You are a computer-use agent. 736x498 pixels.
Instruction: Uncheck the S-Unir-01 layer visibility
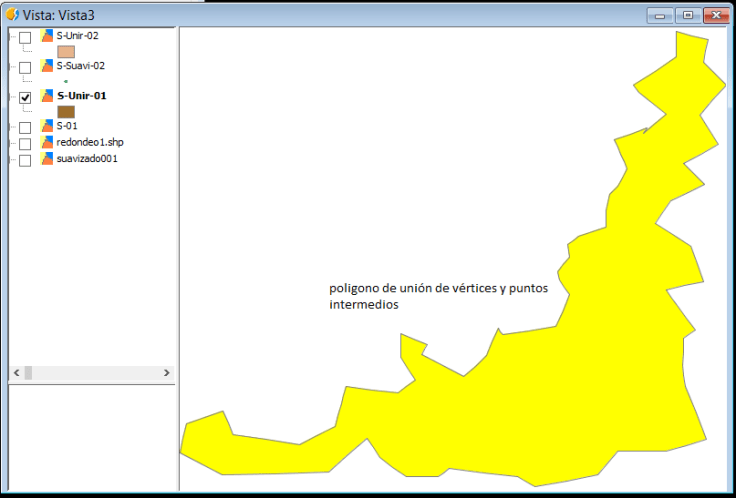point(25,97)
